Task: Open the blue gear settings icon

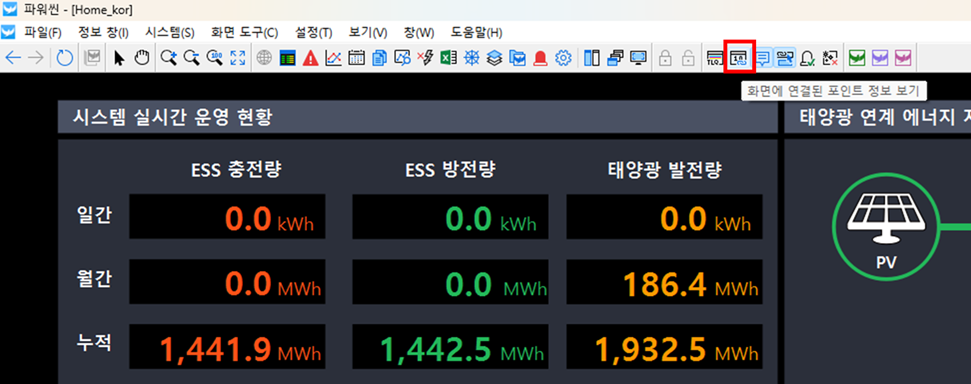Action: pyautogui.click(x=563, y=58)
